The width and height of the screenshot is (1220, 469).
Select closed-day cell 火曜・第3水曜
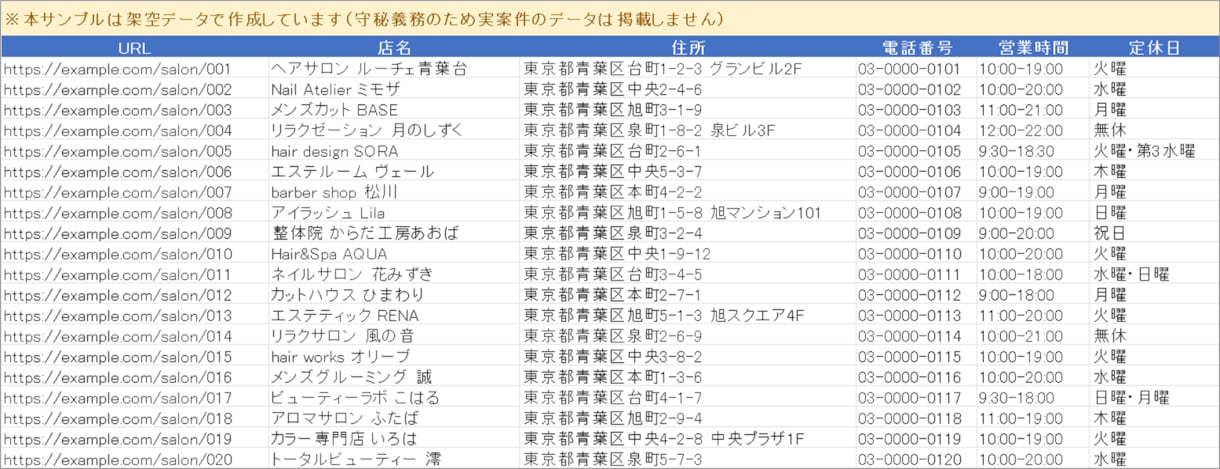click(1154, 151)
